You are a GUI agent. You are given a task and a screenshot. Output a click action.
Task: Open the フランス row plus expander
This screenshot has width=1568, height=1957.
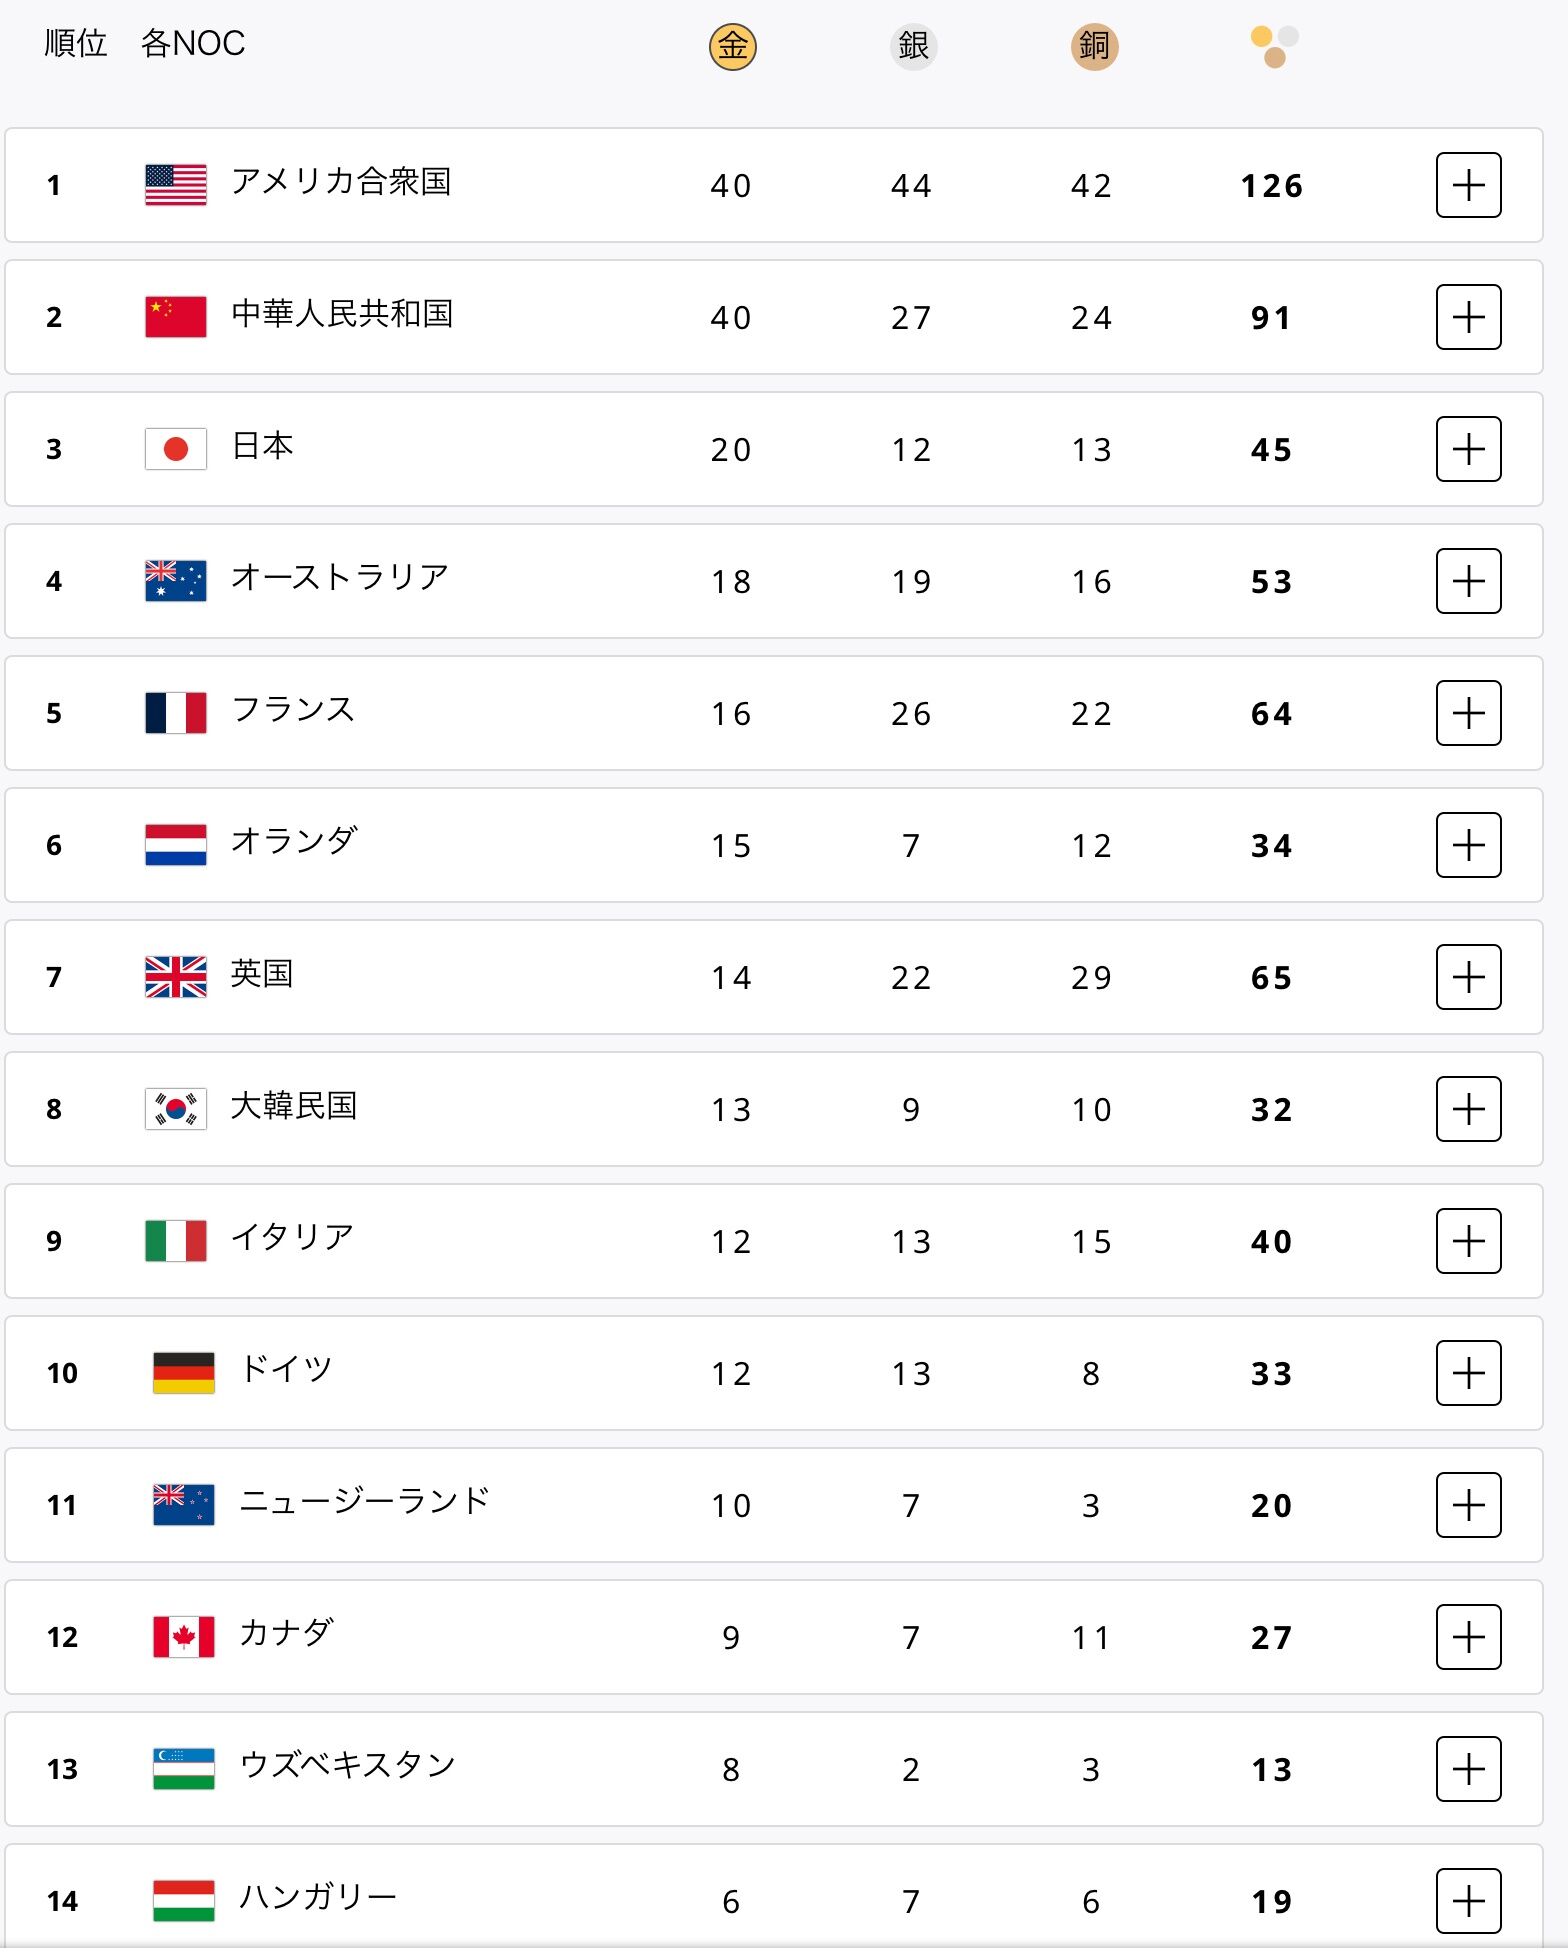[x=1468, y=713]
